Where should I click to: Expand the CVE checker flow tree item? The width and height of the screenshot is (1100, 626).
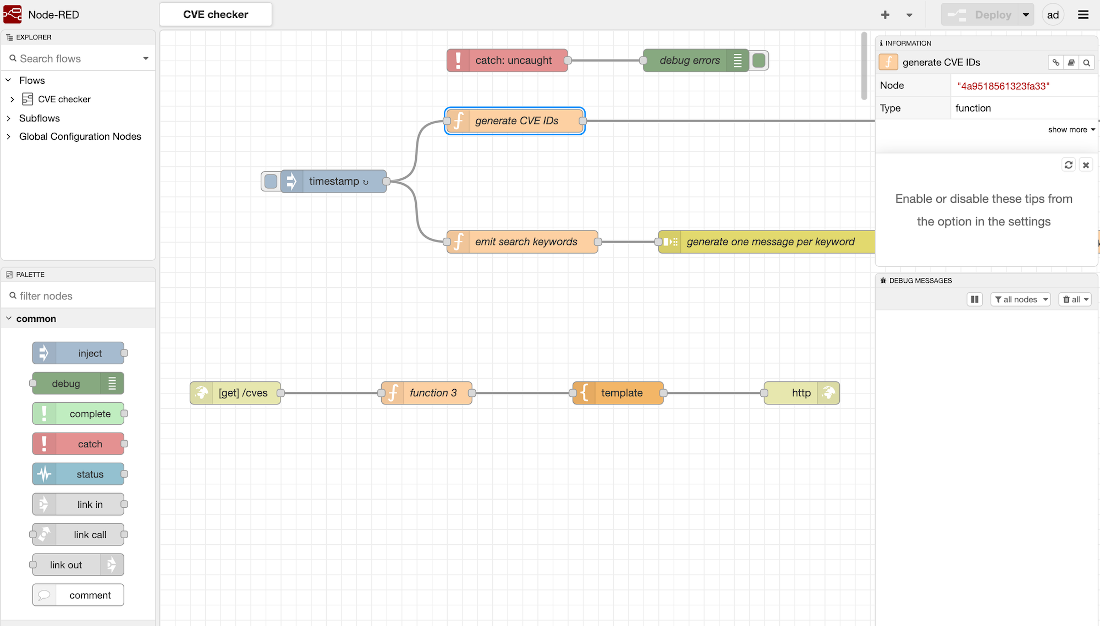[12, 99]
